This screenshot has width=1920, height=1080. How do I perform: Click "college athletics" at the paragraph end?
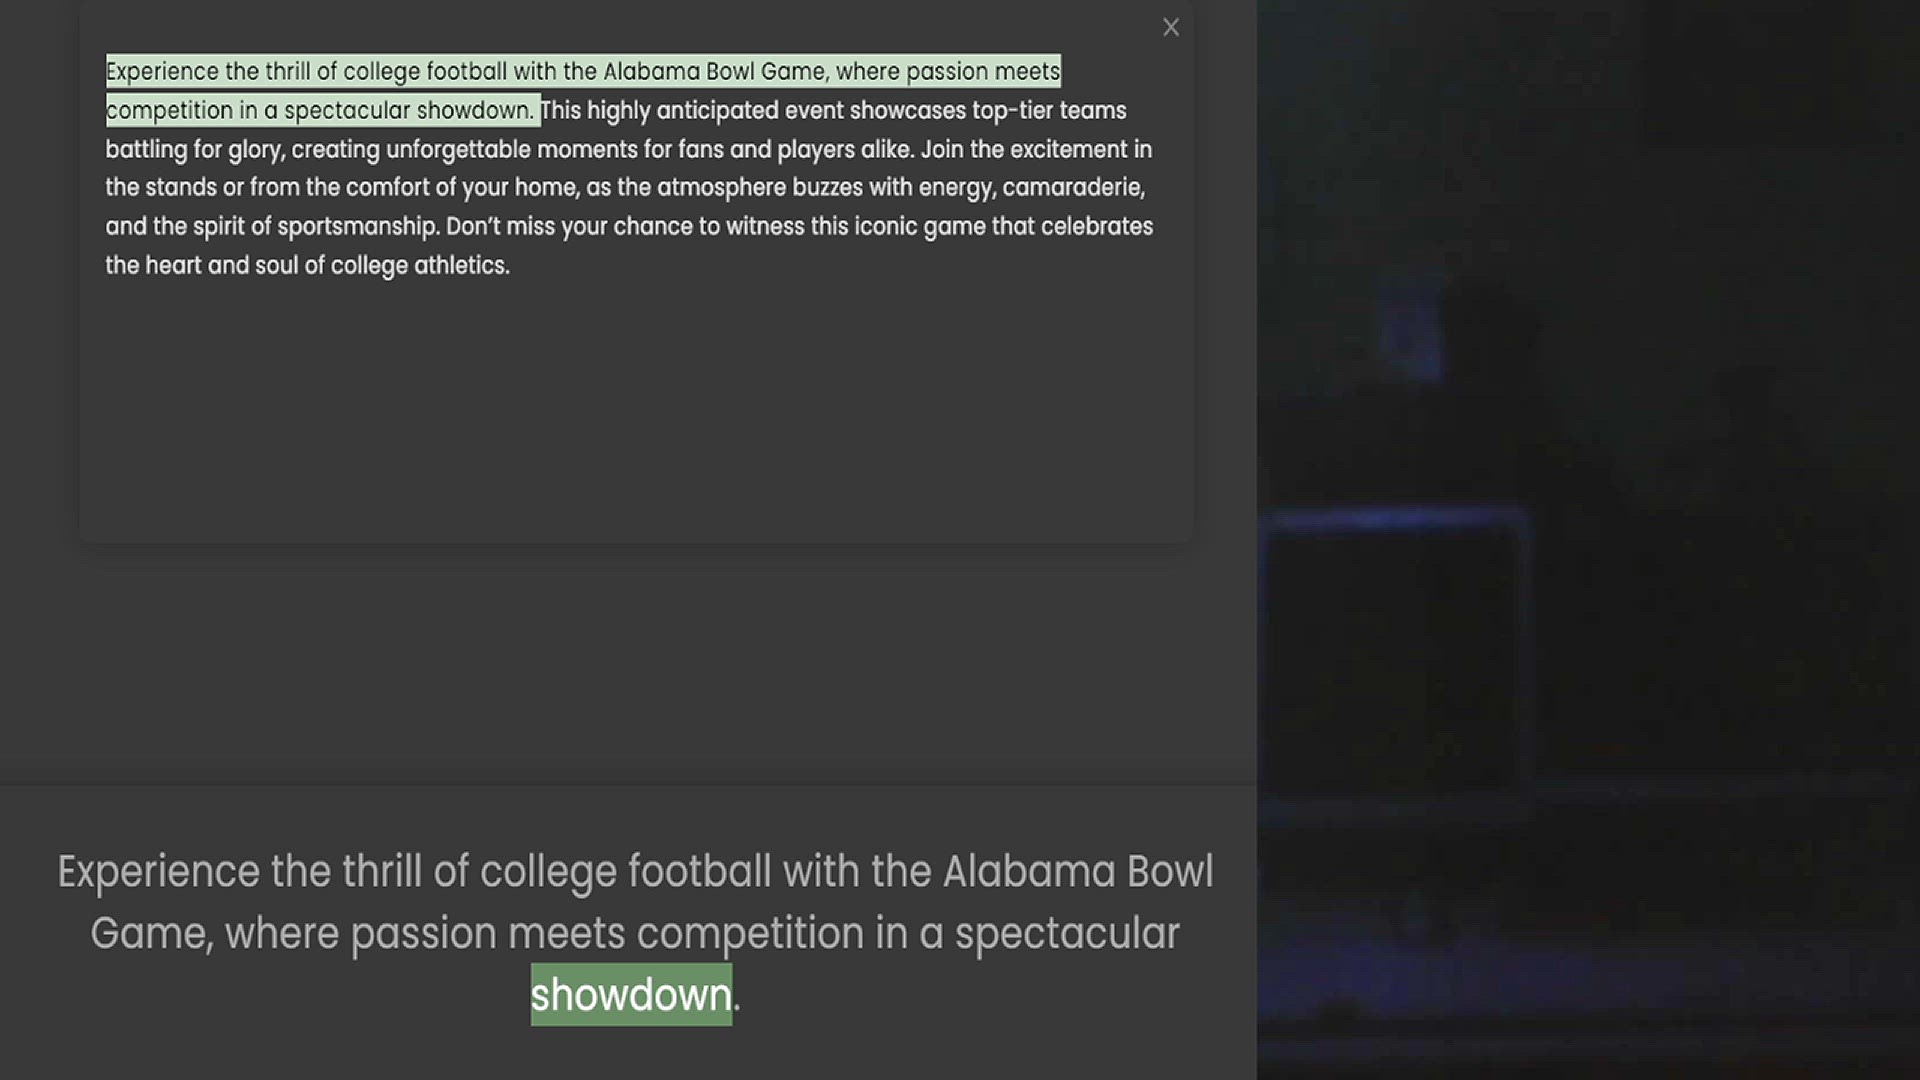point(419,266)
